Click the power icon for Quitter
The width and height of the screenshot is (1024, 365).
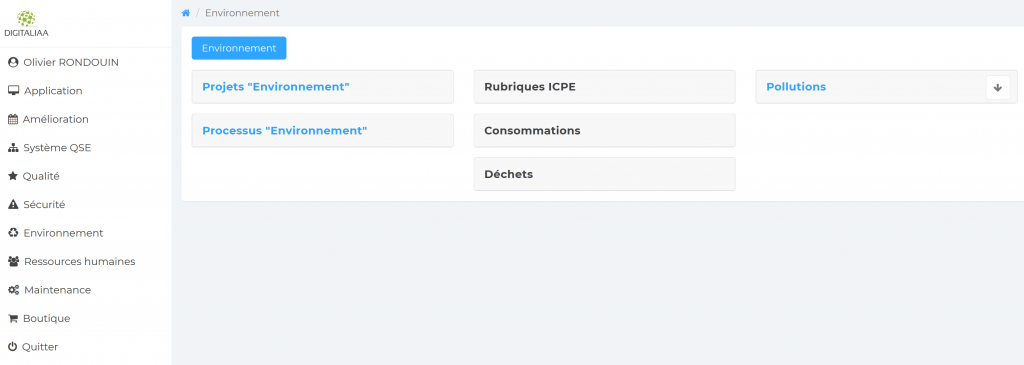coord(12,347)
